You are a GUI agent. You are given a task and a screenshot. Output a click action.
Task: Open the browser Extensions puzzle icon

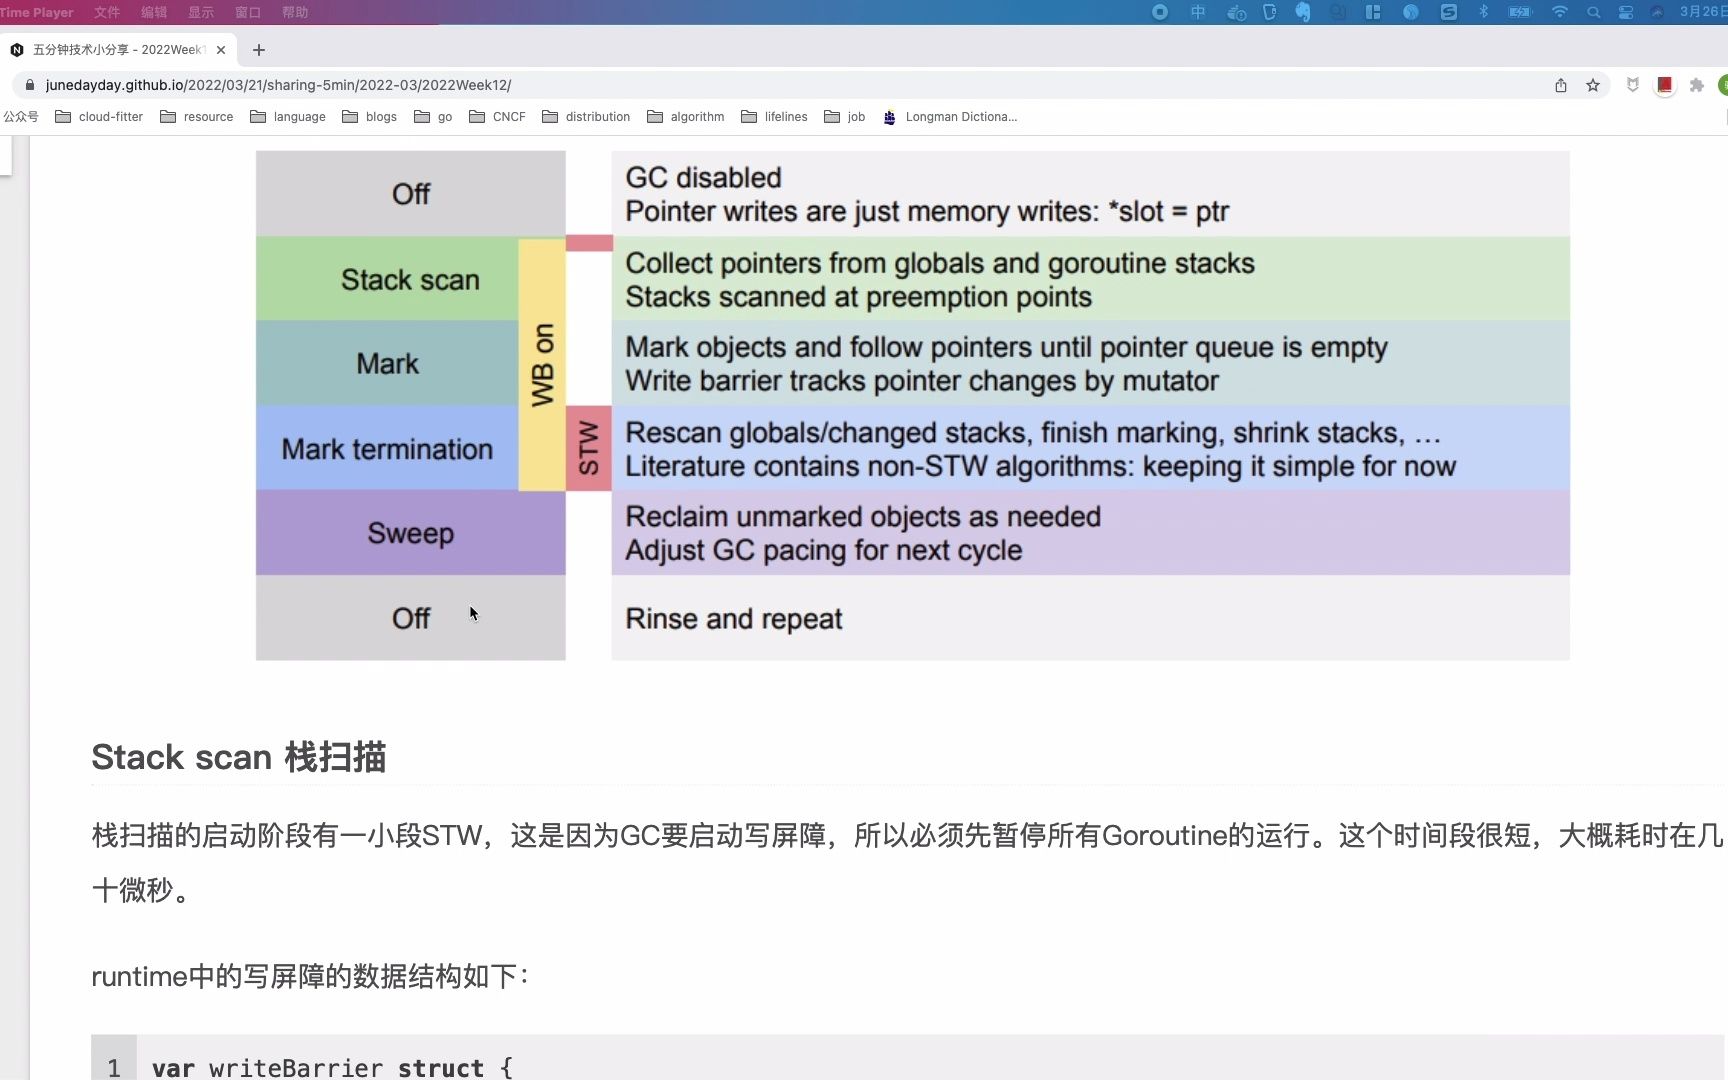tap(1697, 85)
